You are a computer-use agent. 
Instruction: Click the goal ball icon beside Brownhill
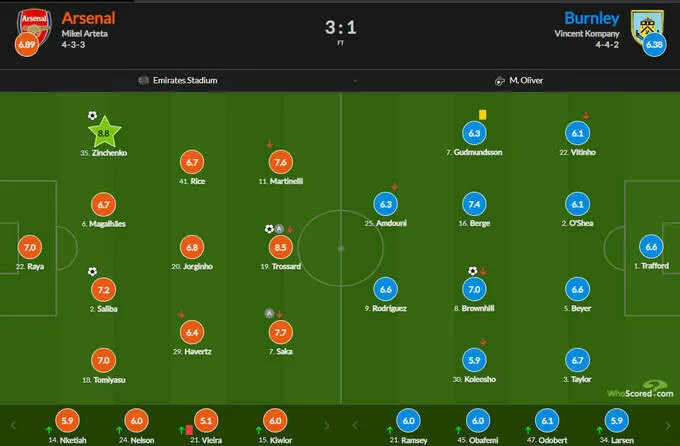click(472, 271)
